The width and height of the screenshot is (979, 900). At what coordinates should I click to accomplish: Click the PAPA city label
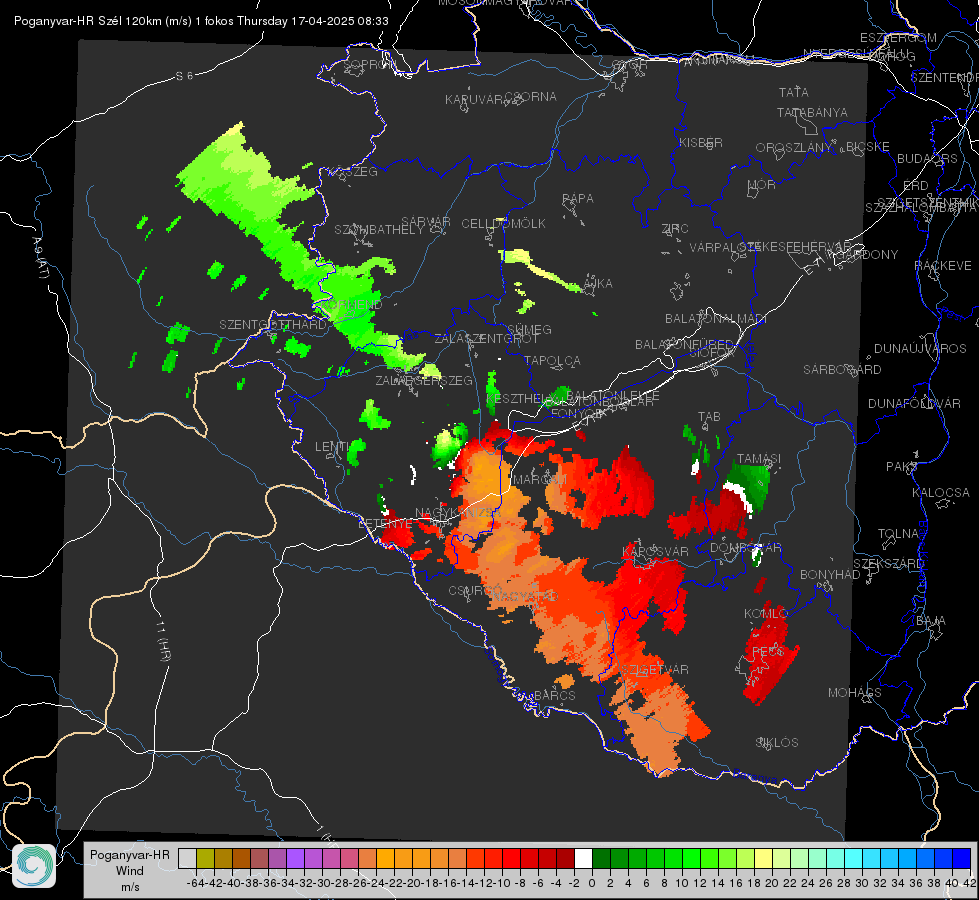[x=578, y=199]
